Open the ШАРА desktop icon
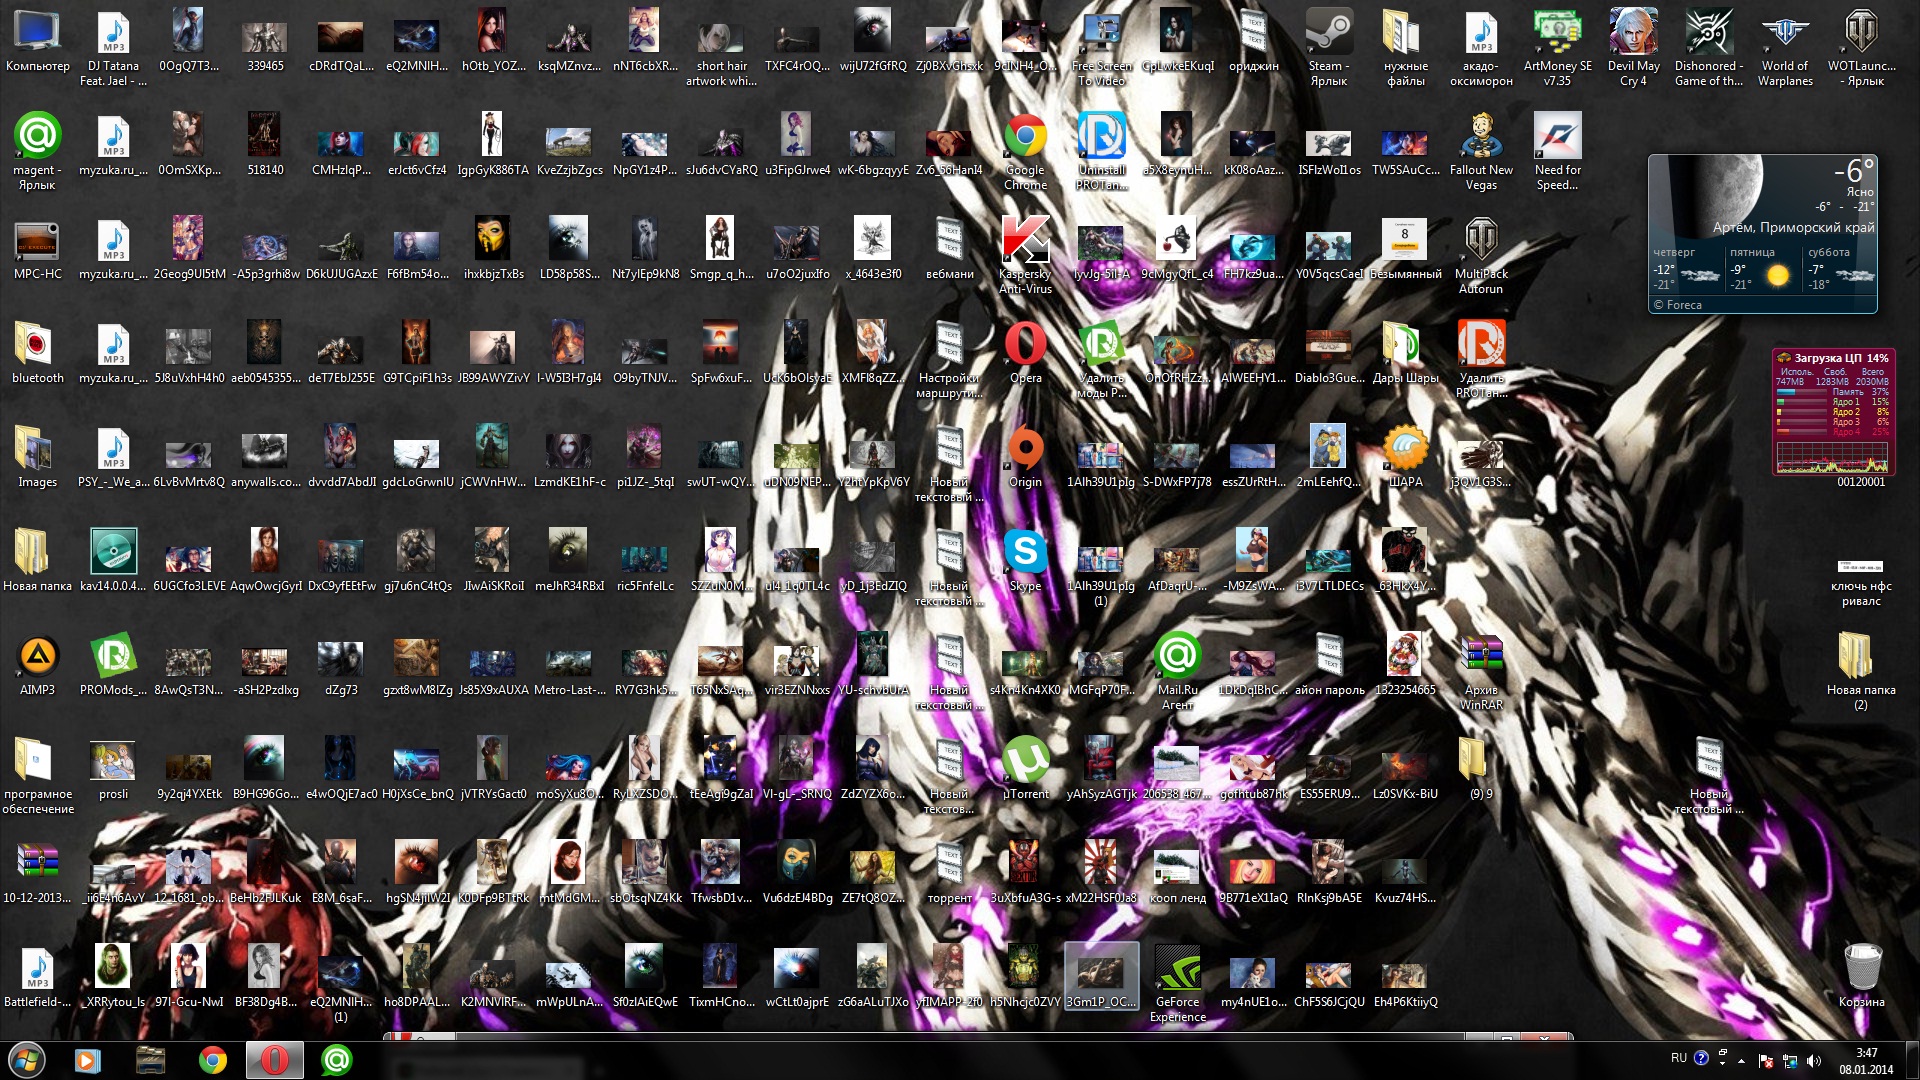Viewport: 1920px width, 1080px height. click(1405, 457)
